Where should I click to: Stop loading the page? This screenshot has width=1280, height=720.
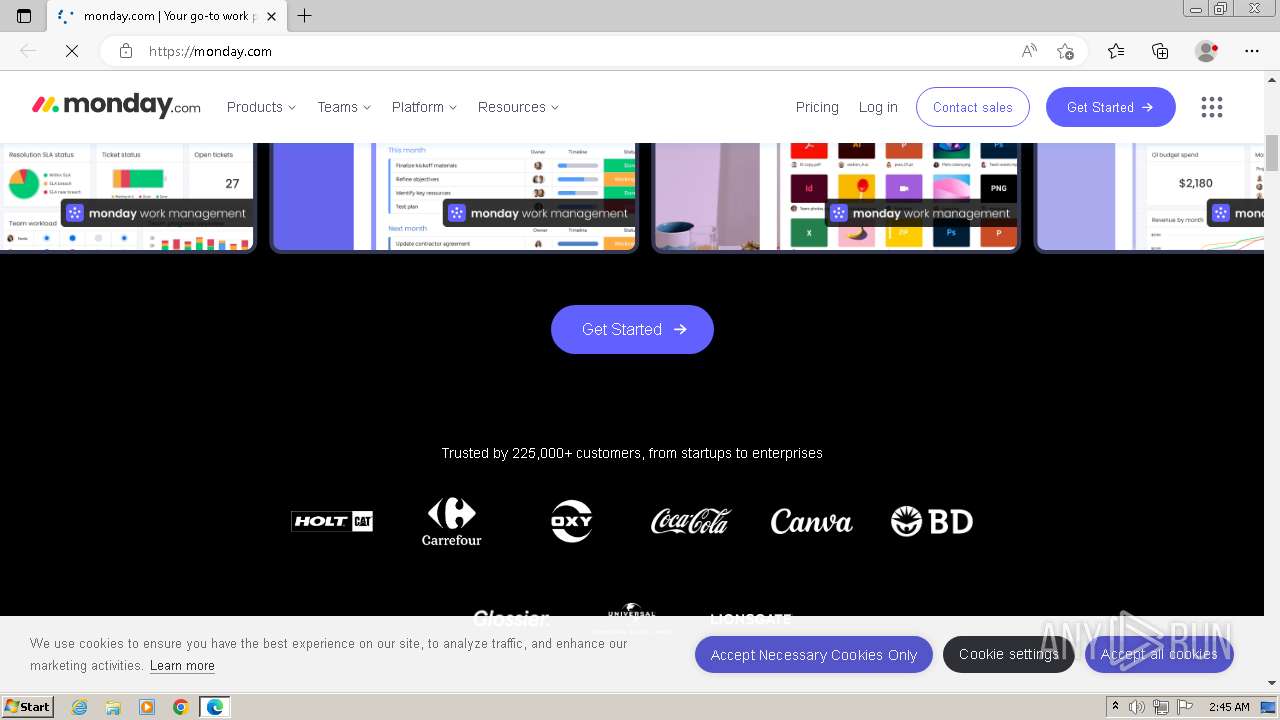pos(72,51)
